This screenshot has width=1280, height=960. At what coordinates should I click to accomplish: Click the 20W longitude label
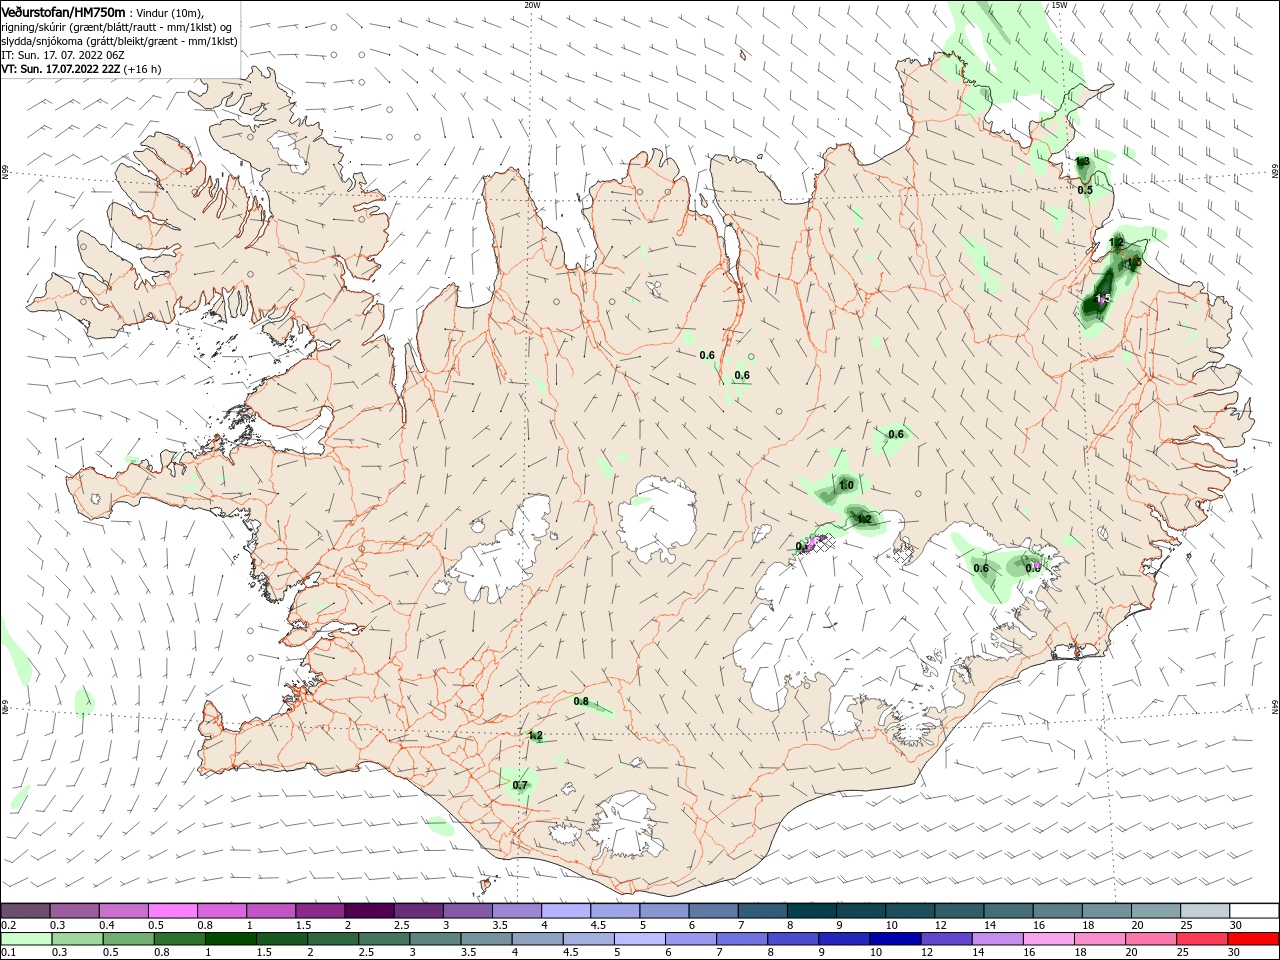pyautogui.click(x=532, y=5)
